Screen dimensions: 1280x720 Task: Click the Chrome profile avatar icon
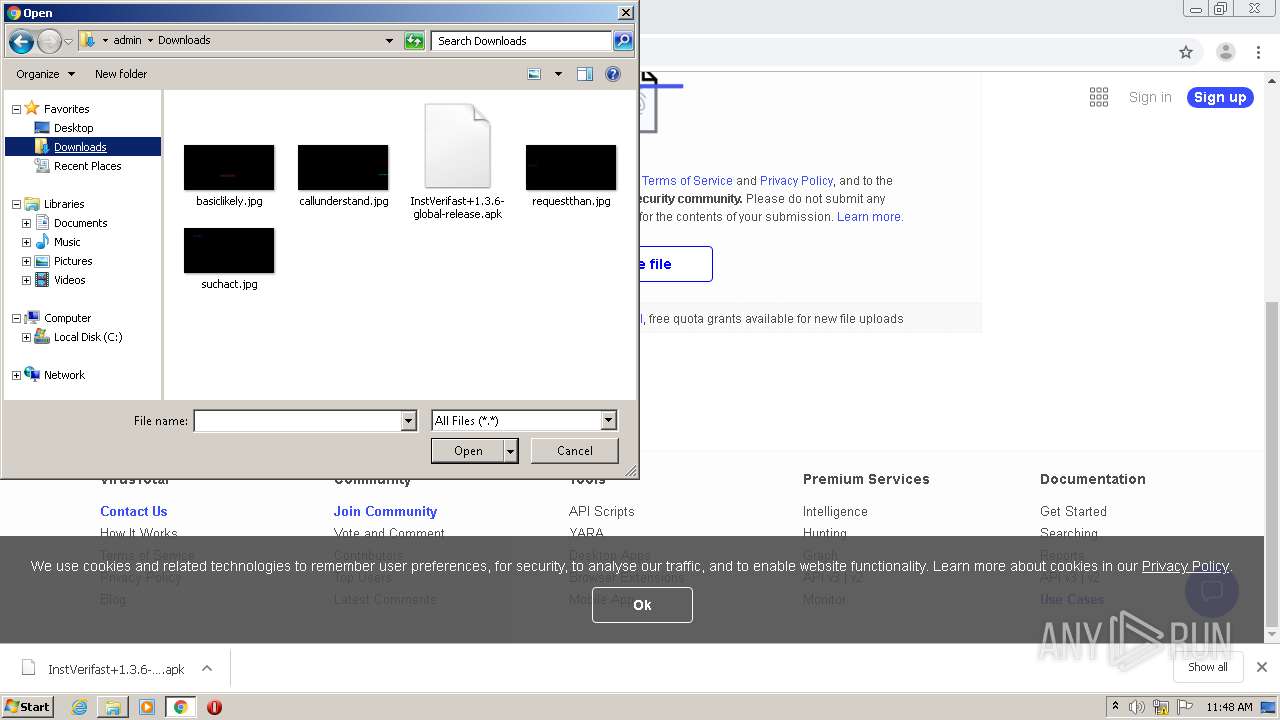1225,52
